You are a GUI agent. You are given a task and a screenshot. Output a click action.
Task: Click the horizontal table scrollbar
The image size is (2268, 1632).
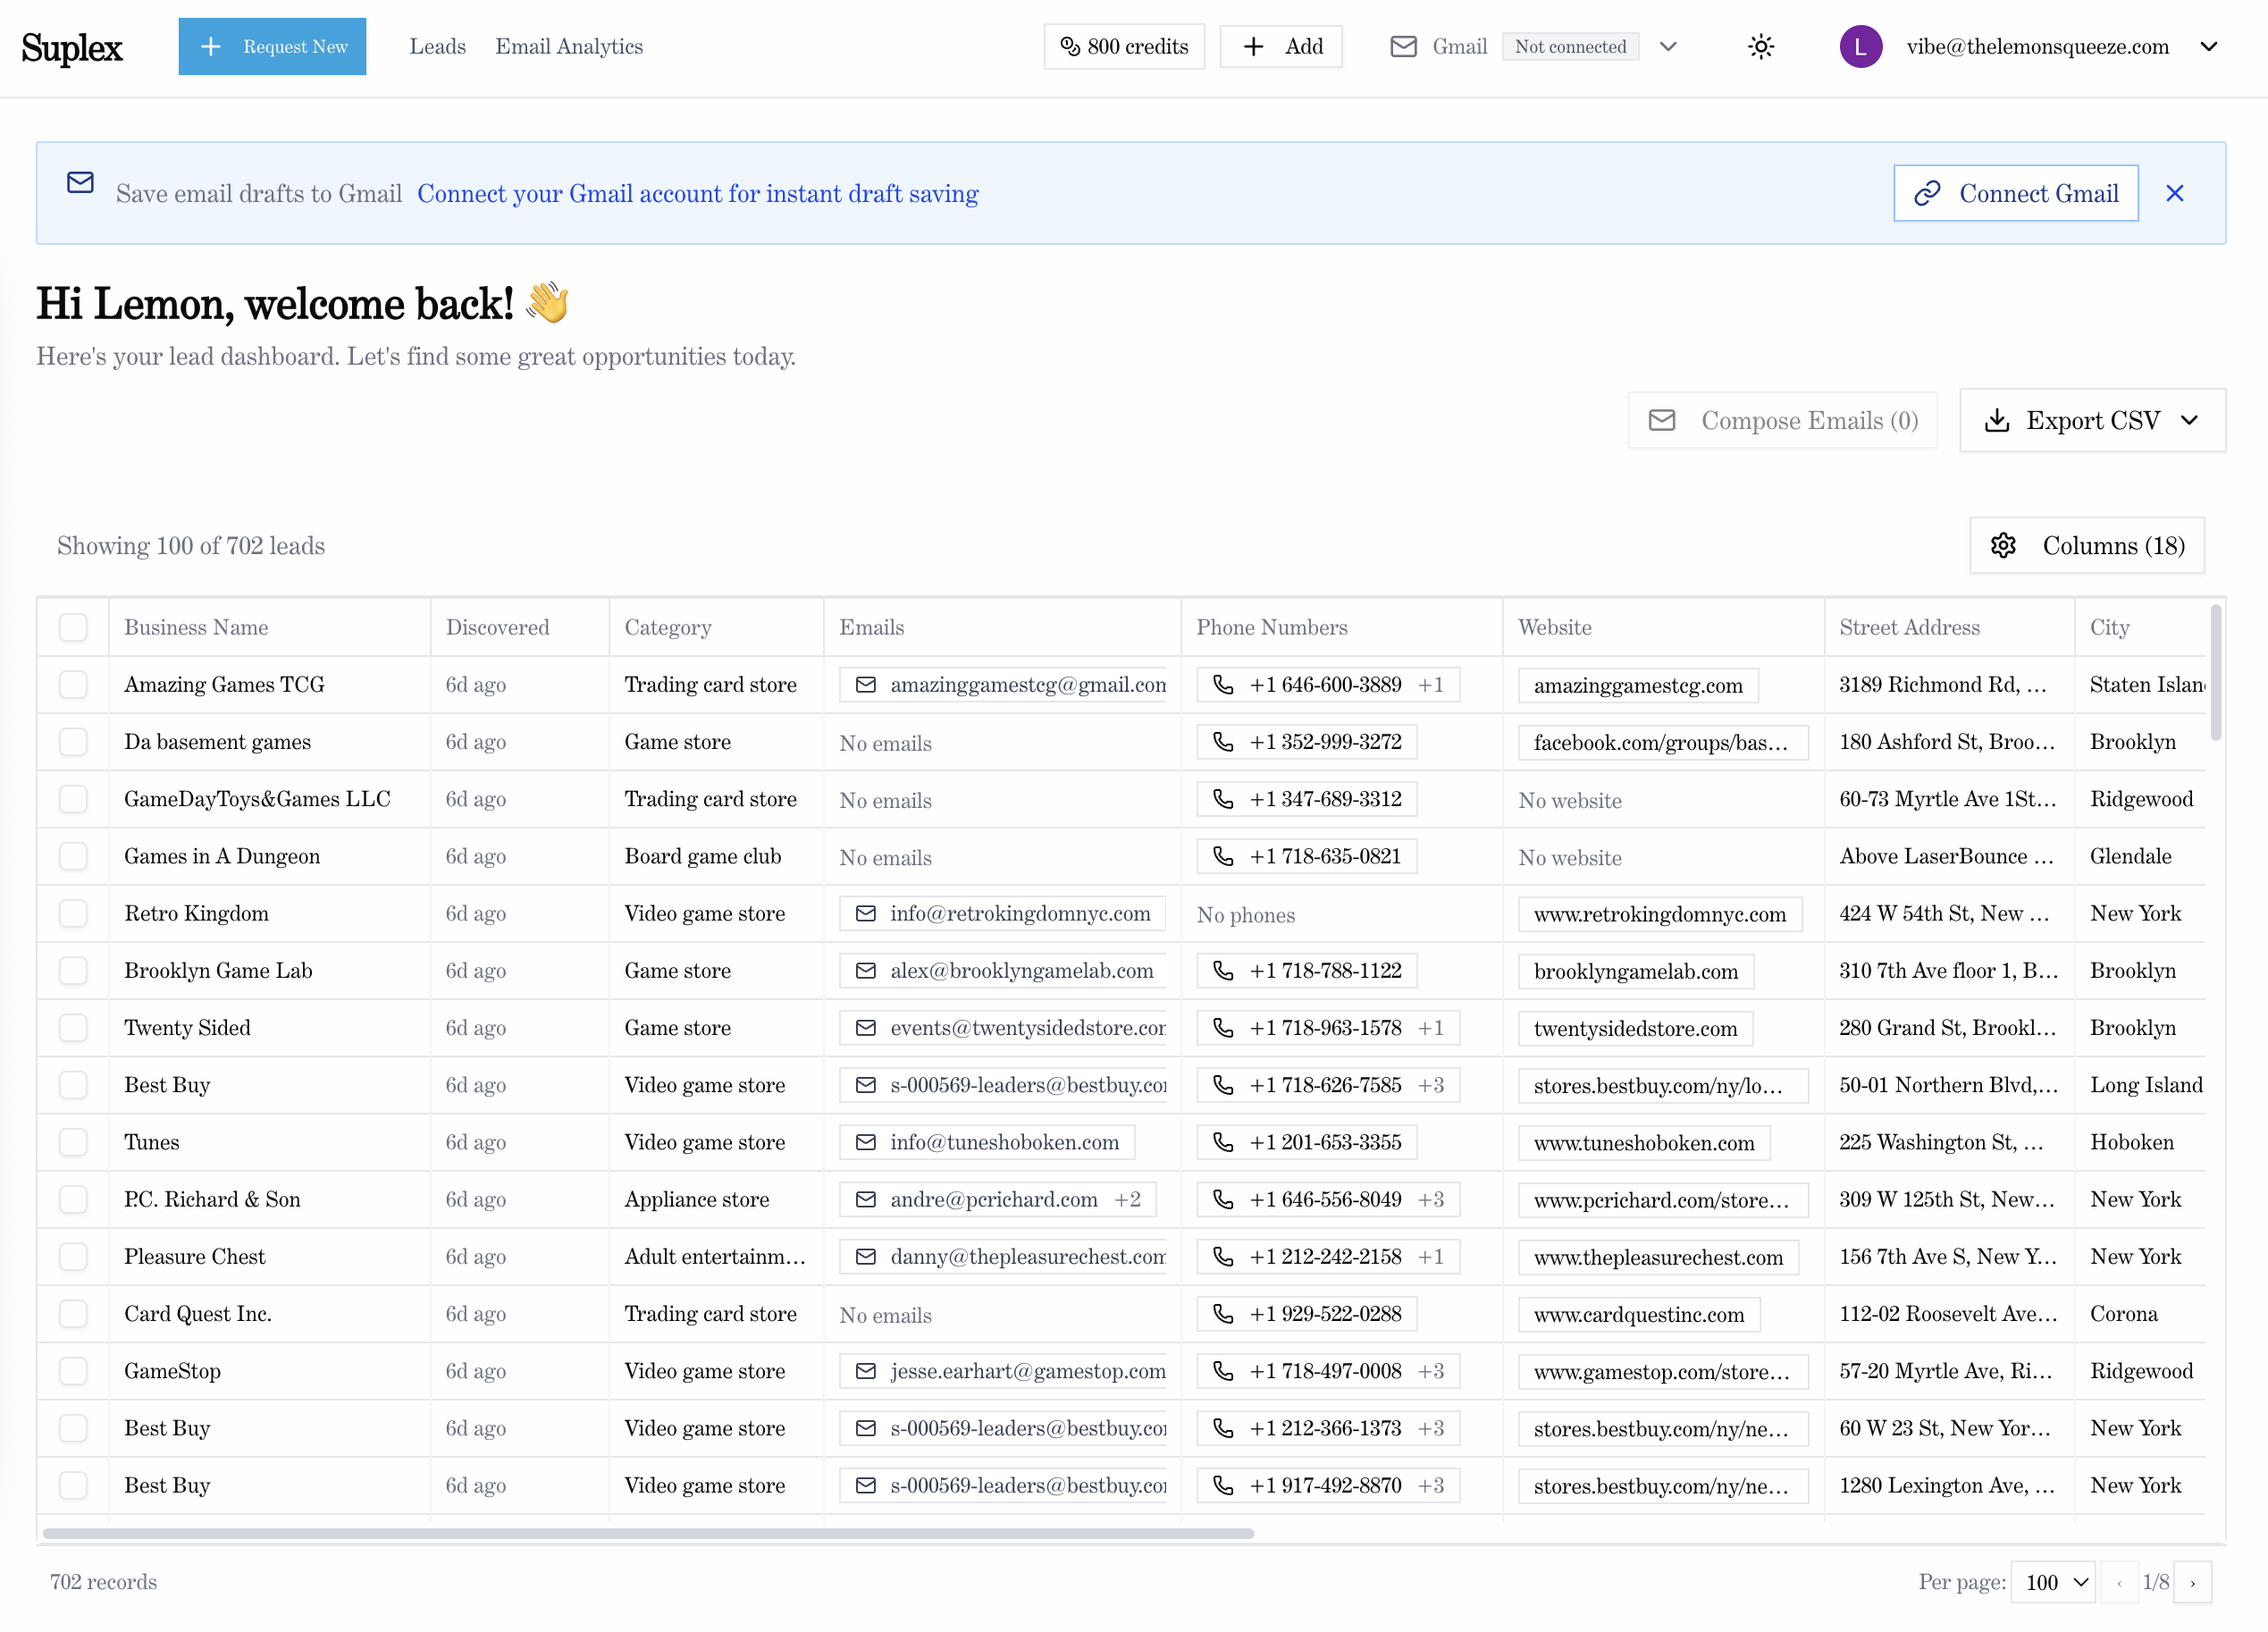648,1533
